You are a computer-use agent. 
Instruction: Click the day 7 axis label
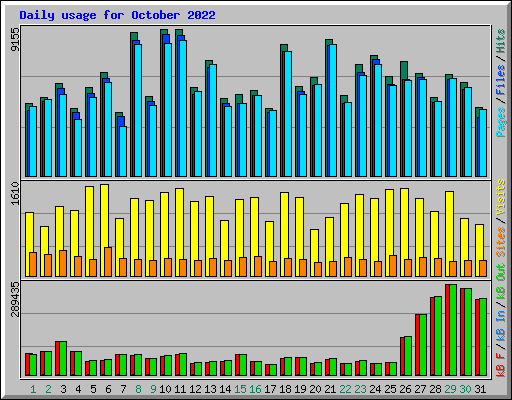[x=123, y=389]
